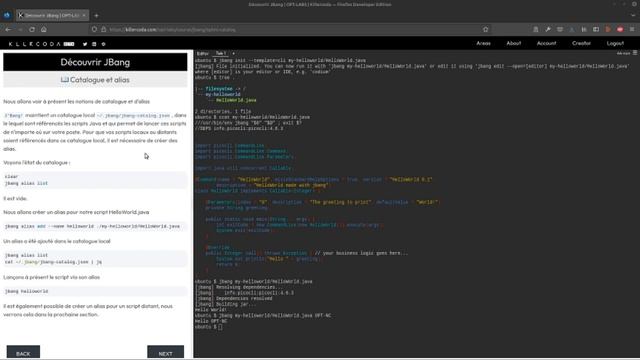Viewport: 640px width, 360px height.
Task: Go back with browser back arrow
Action: (x=8, y=29)
